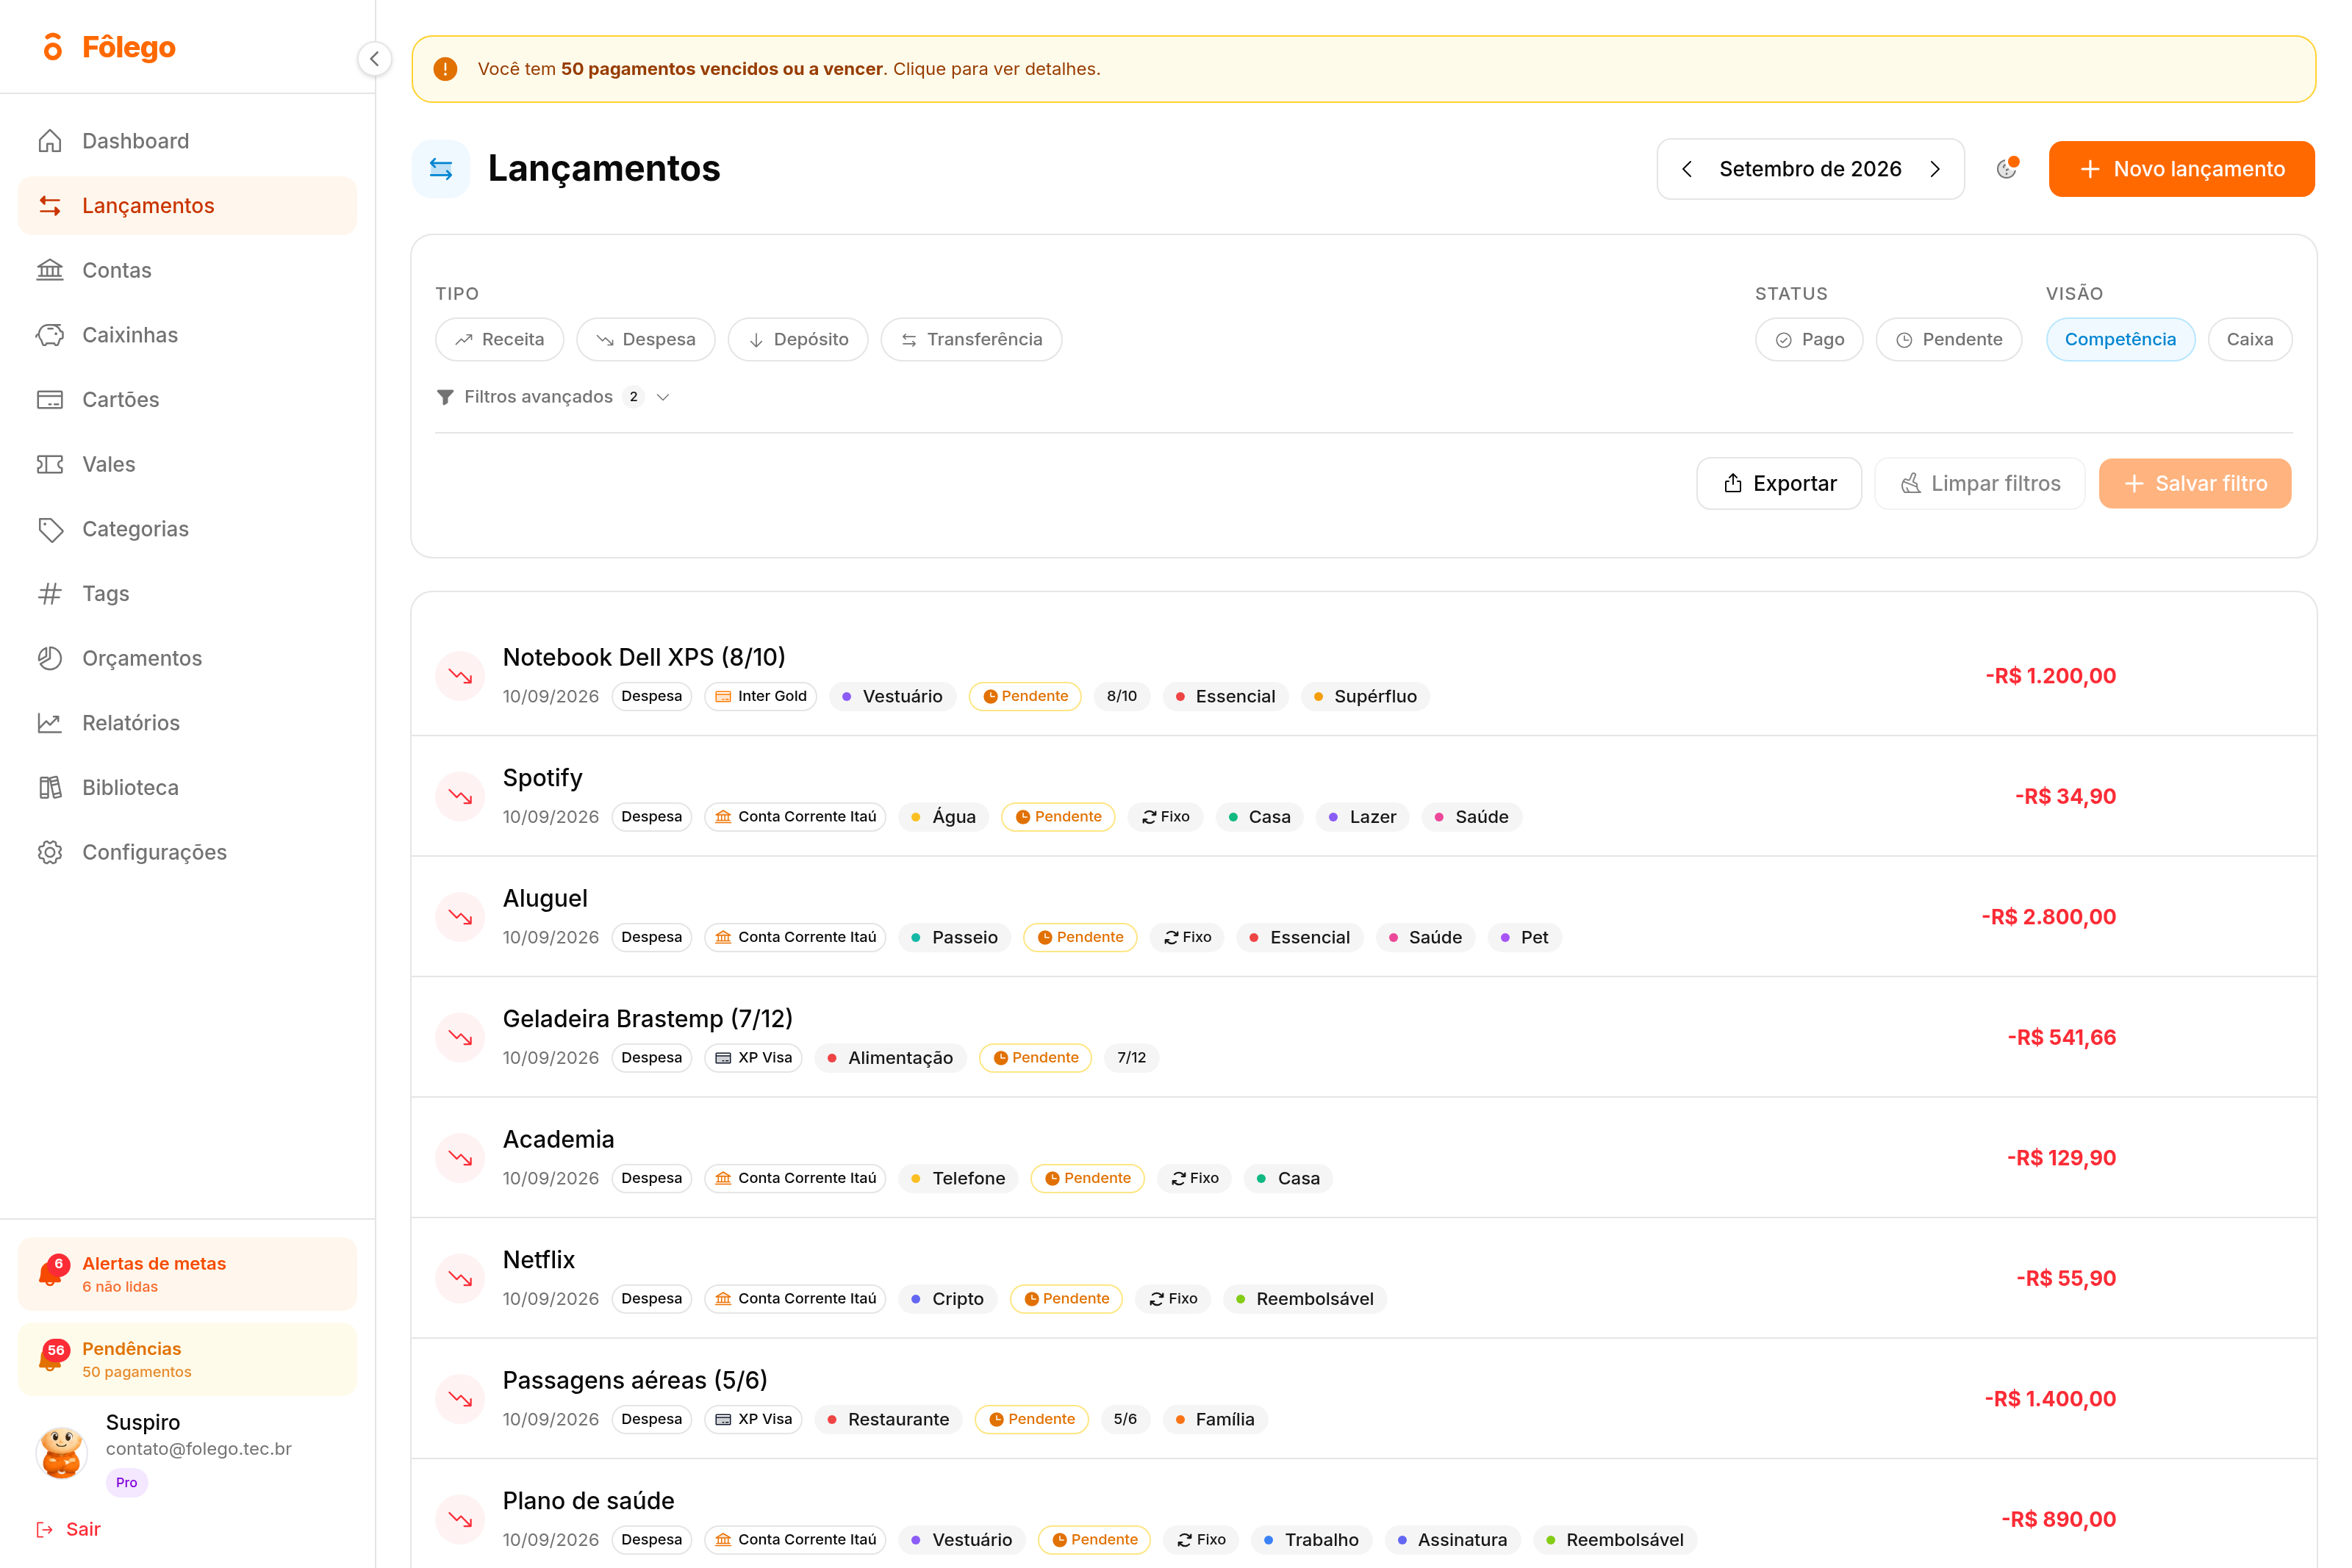
Task: Open the cookie icon next to Novo lançamento
Action: 2006,168
